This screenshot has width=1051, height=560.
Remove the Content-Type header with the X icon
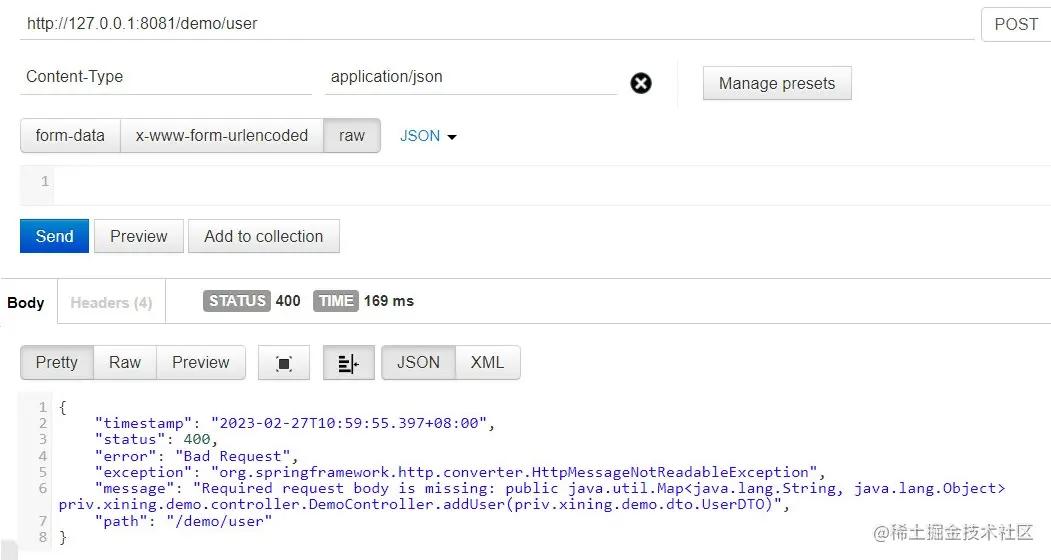[641, 83]
